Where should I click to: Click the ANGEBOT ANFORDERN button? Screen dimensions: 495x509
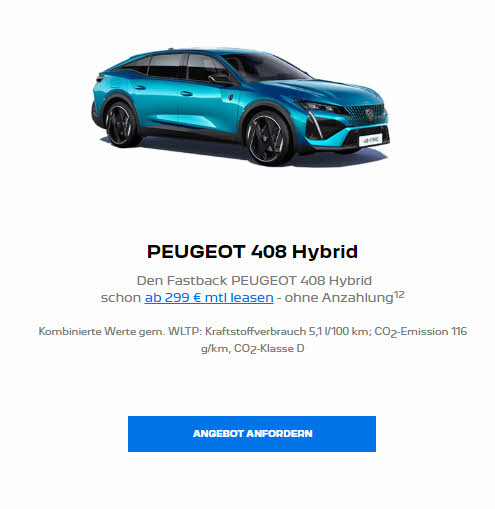(x=252, y=434)
